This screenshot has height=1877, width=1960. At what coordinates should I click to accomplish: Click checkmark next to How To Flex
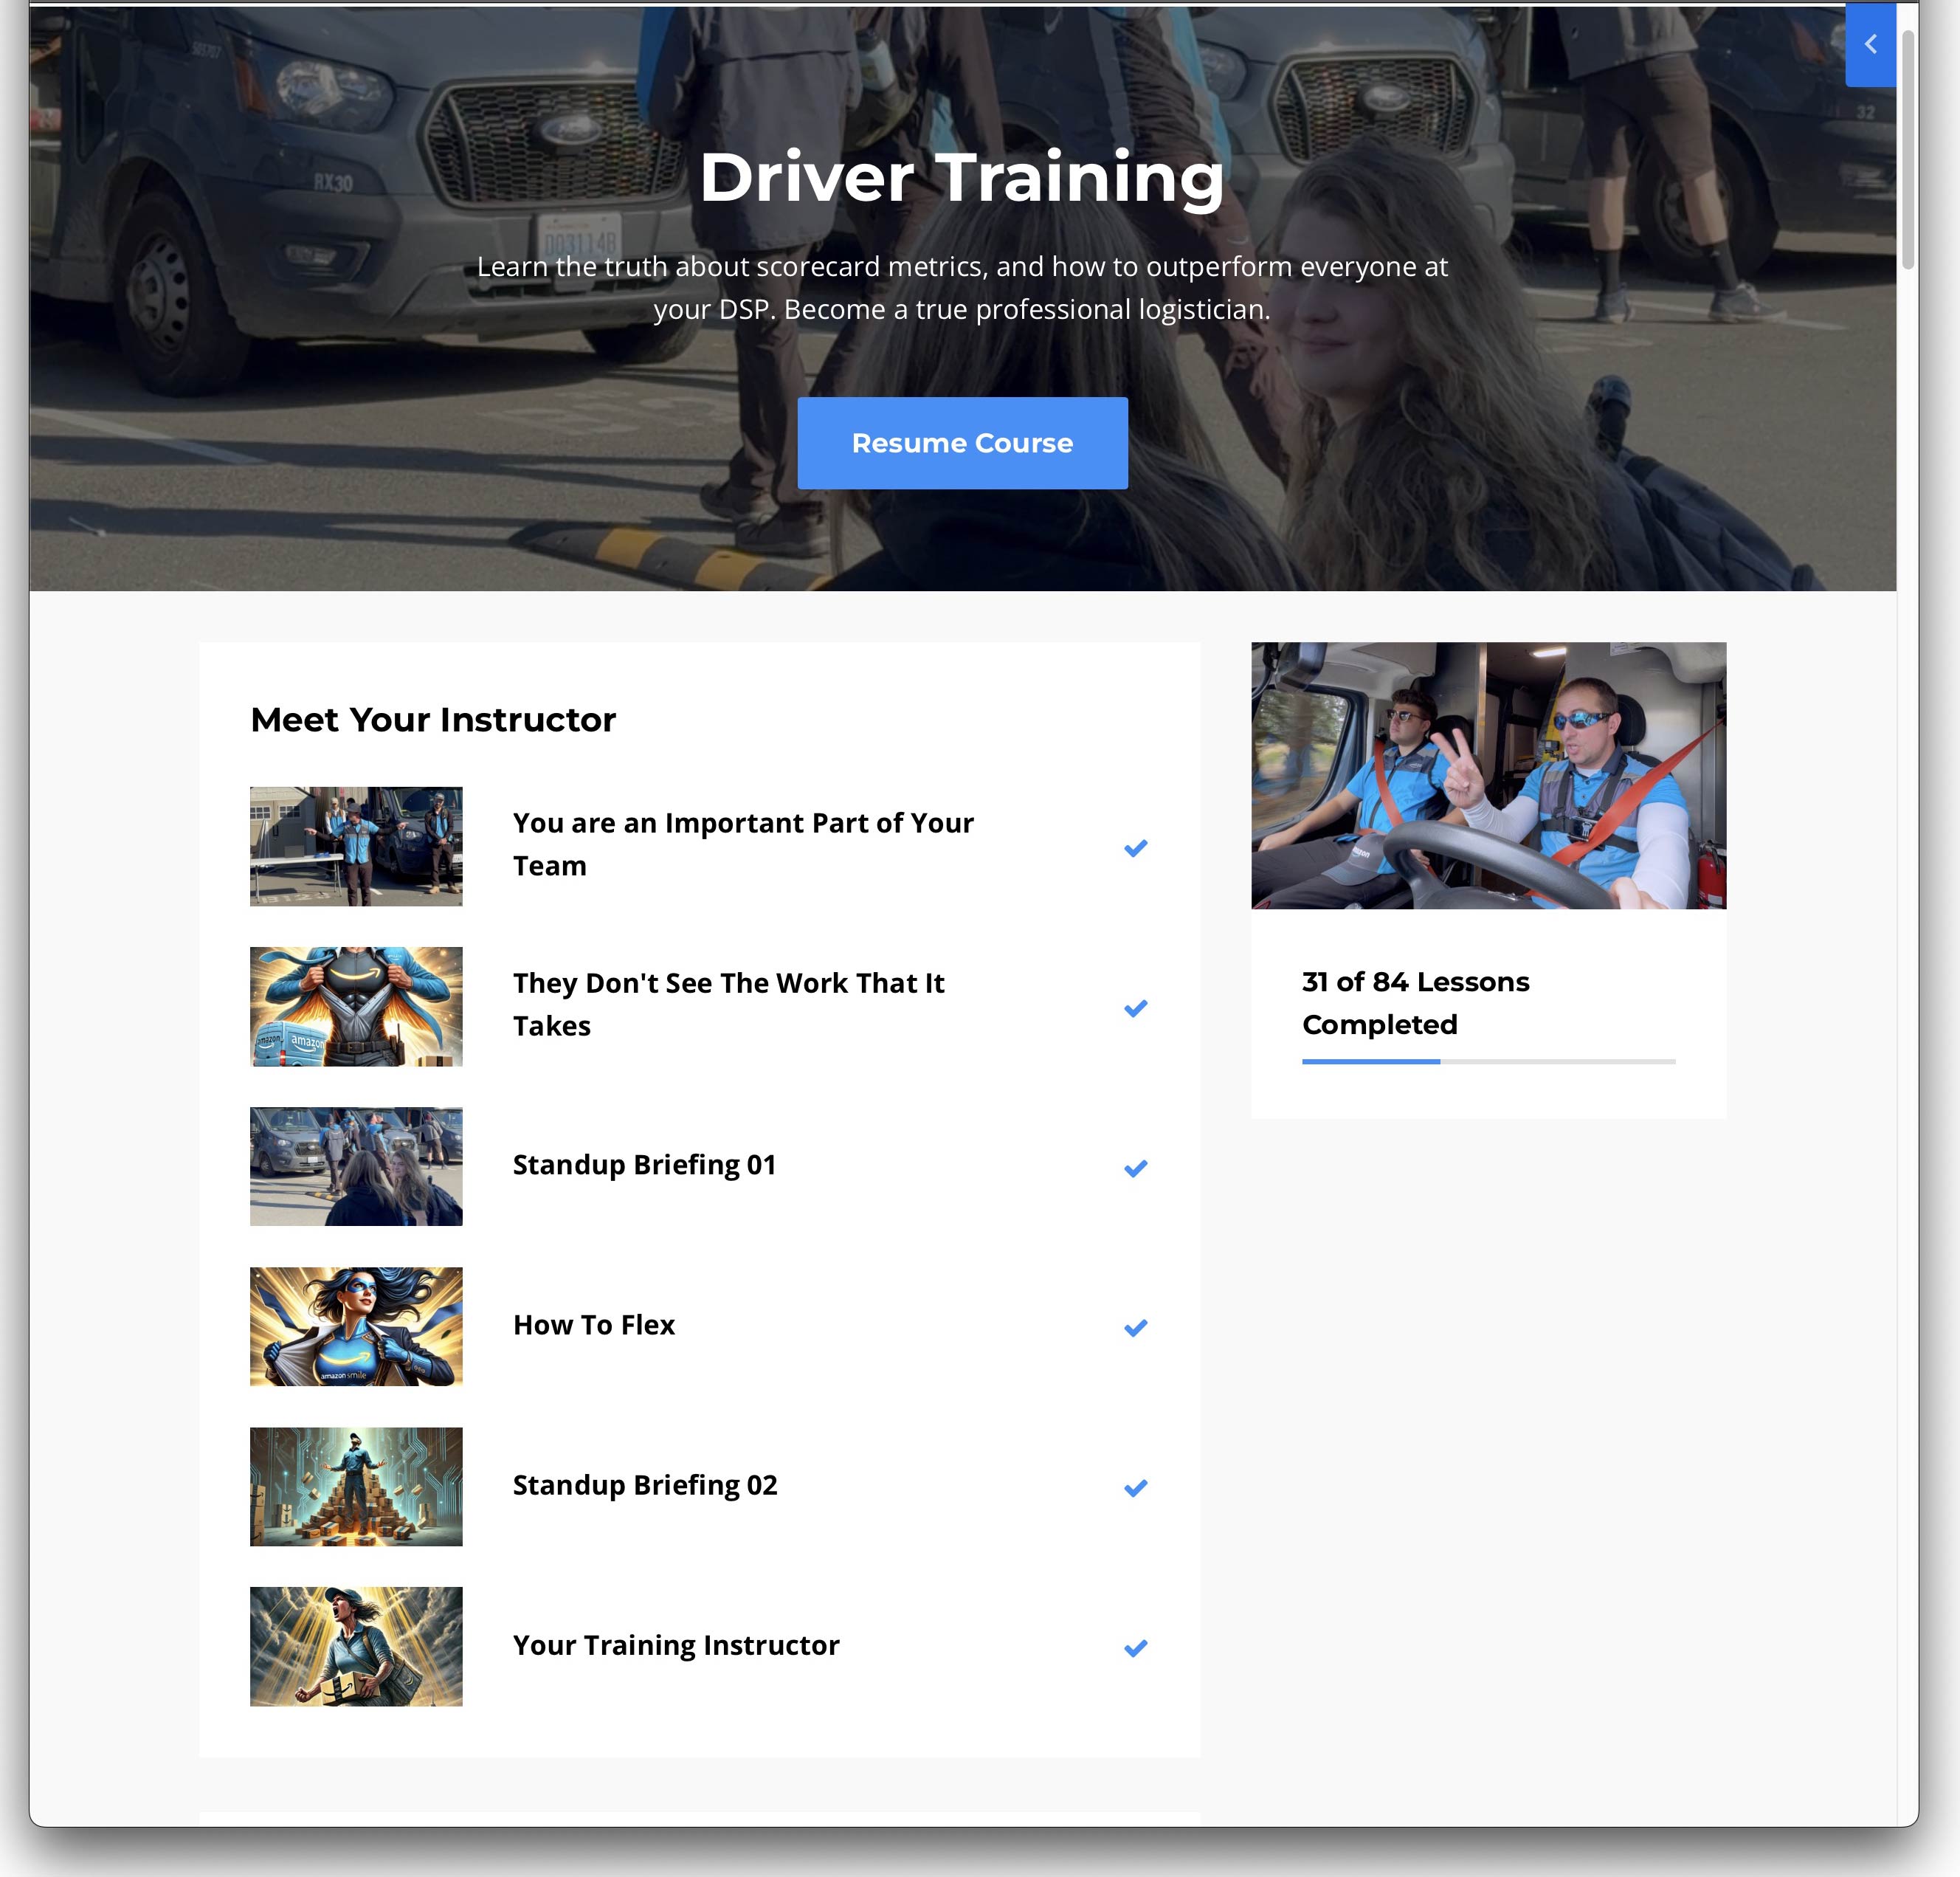pos(1135,1328)
